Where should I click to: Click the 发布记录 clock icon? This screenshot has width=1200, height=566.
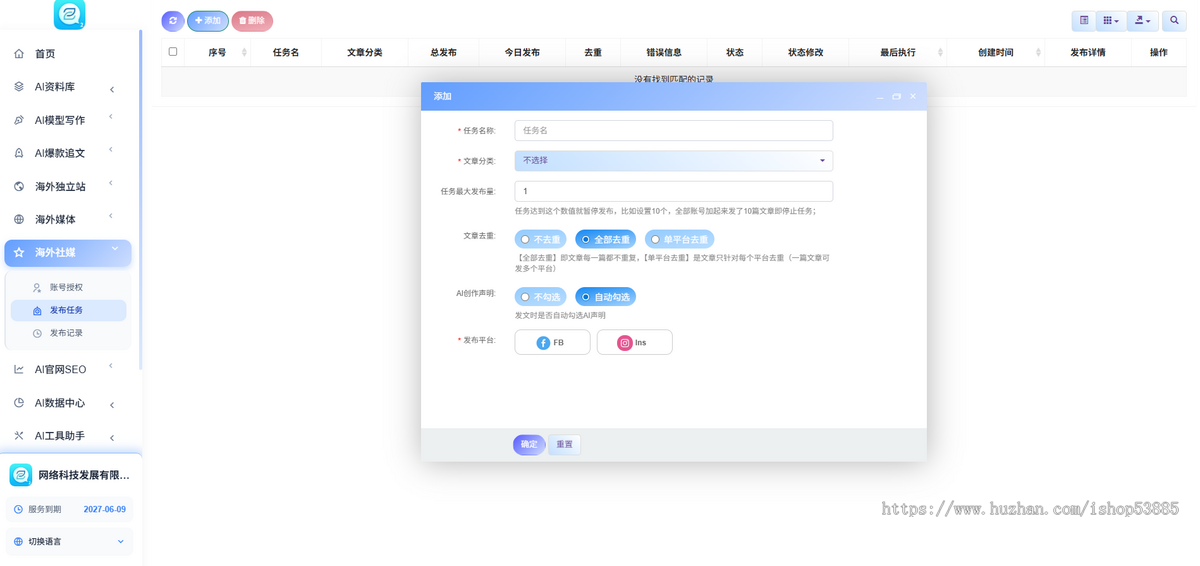37,333
